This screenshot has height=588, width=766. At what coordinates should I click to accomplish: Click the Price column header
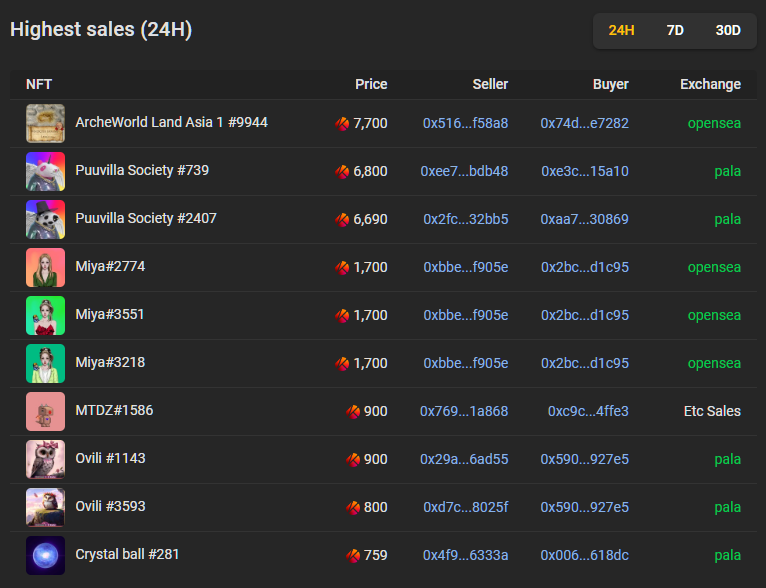click(371, 84)
